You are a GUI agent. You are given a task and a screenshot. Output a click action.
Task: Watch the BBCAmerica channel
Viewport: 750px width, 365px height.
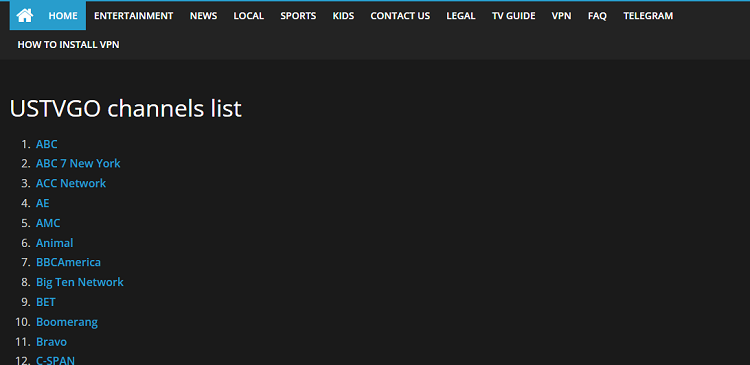point(68,263)
